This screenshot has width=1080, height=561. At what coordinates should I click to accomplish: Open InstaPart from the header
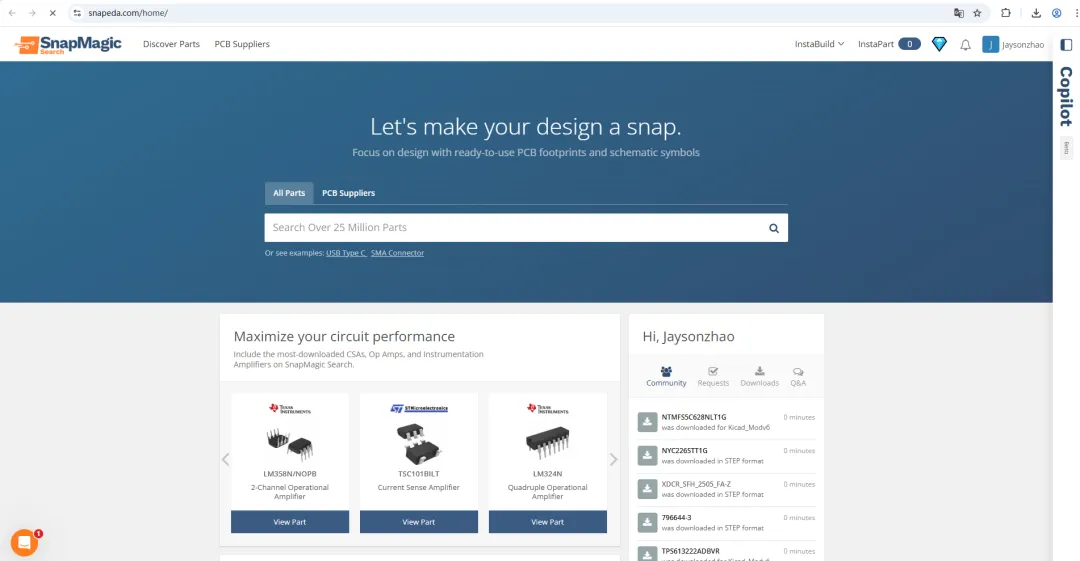(875, 44)
